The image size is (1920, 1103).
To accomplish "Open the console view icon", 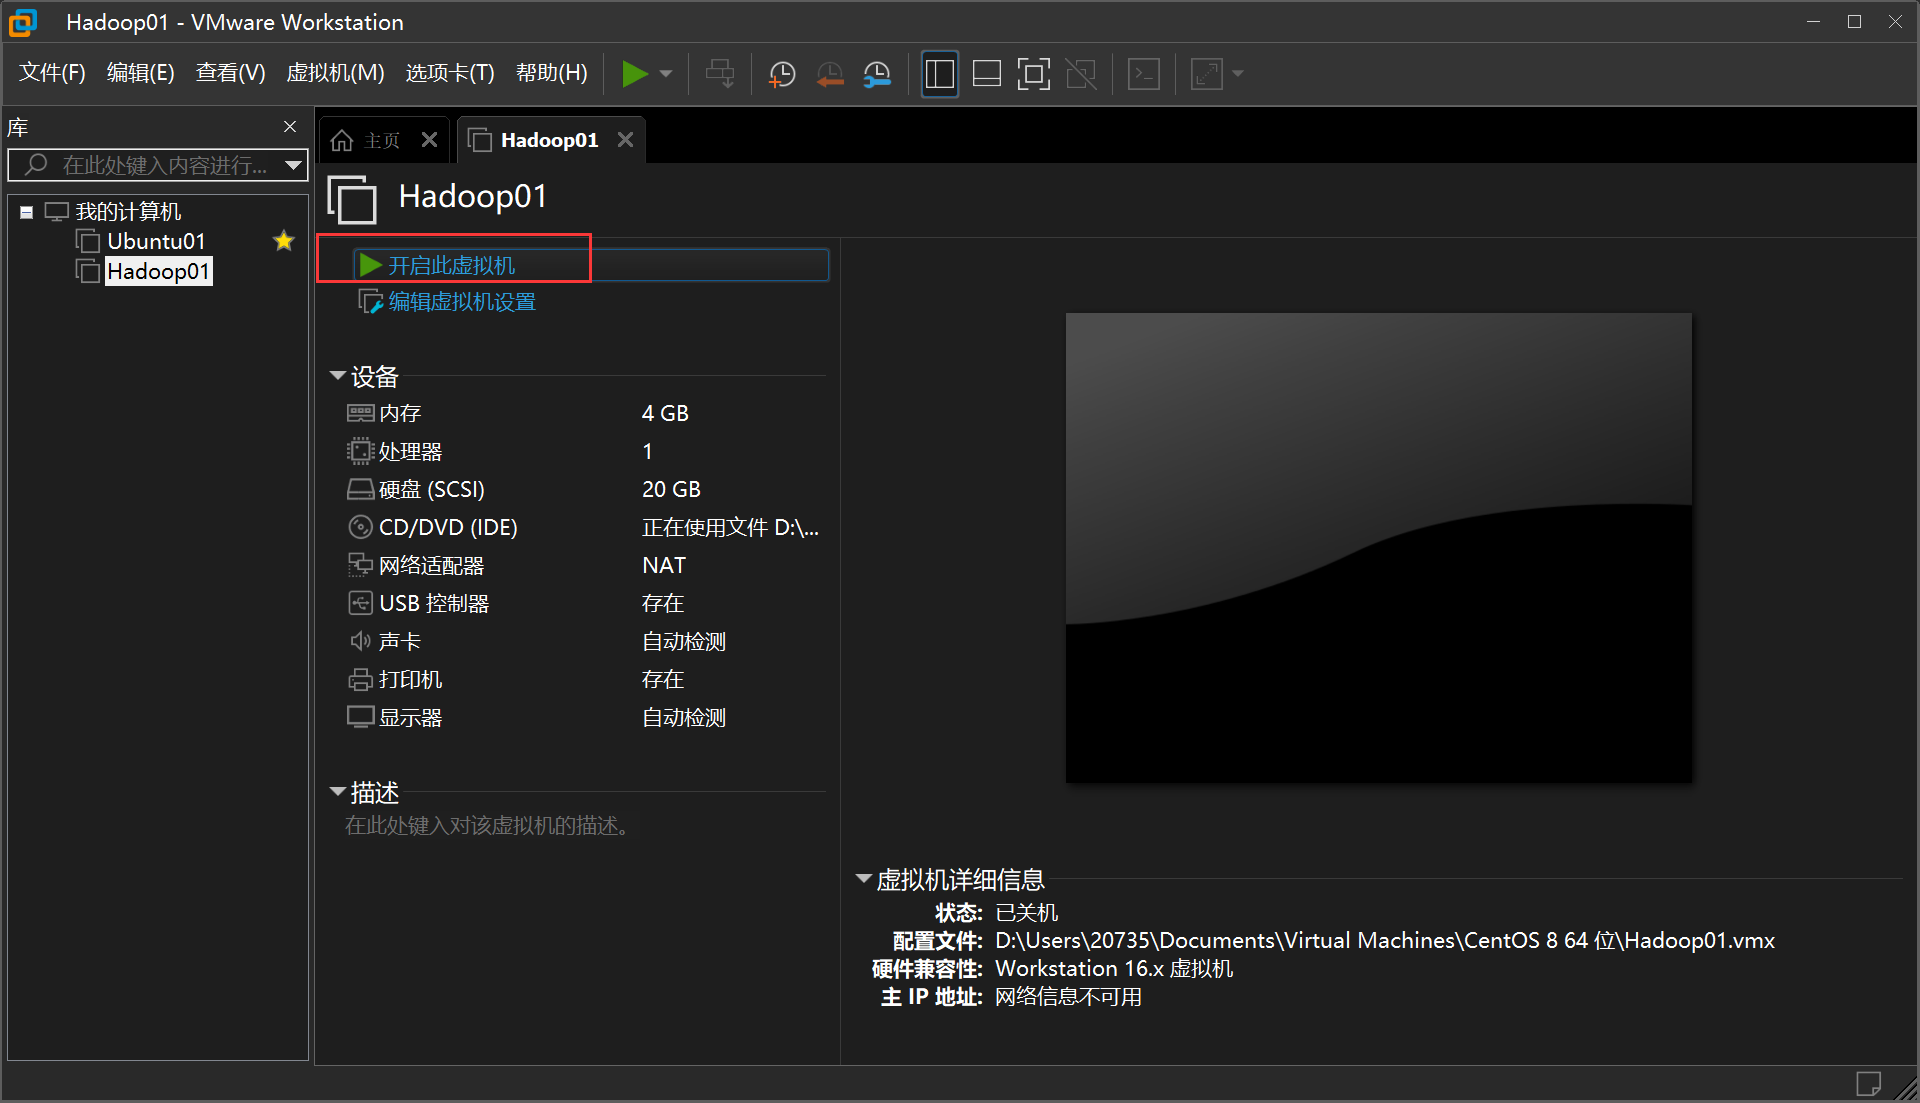I will [1144, 74].
